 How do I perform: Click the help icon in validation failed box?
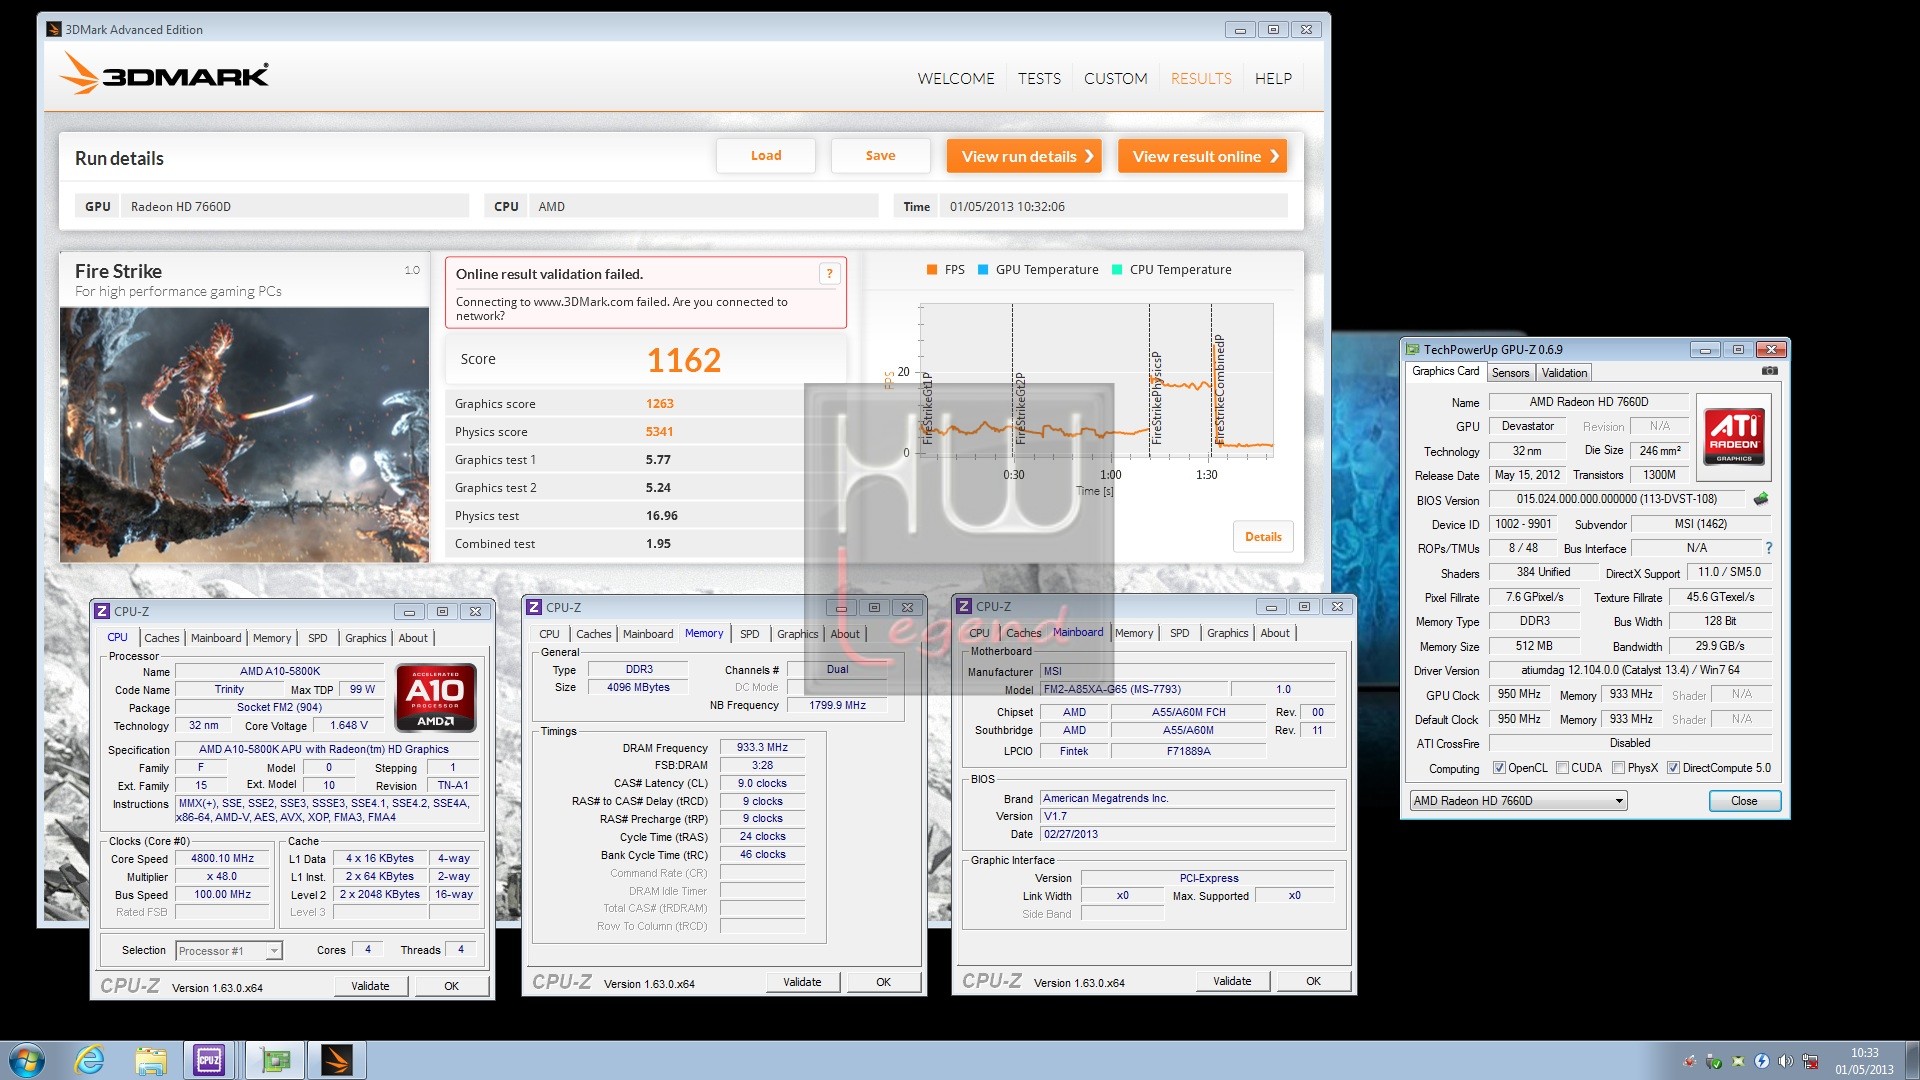828,274
